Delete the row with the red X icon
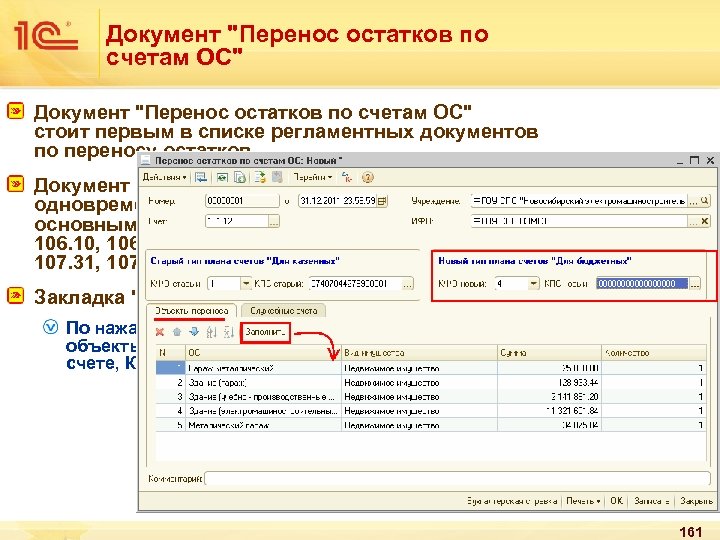Image resolution: width=720 pixels, height=540 pixels. [160, 332]
